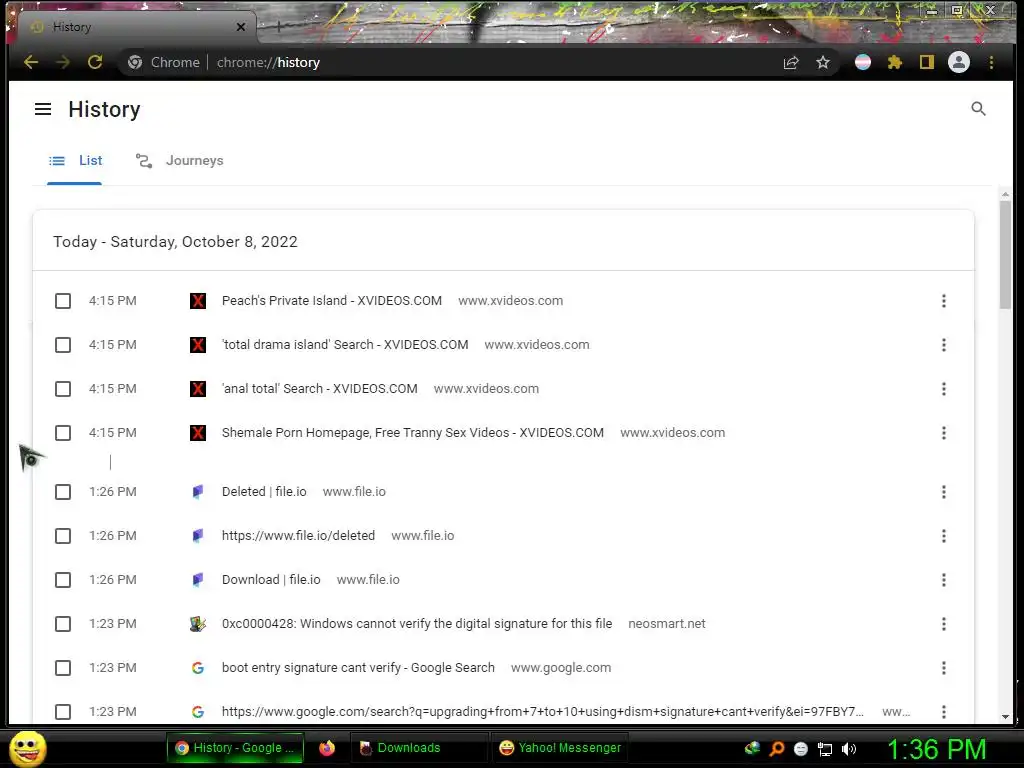The height and width of the screenshot is (768, 1024).
Task: Open the 'Deleted | file.io' history link
Action: 264,492
